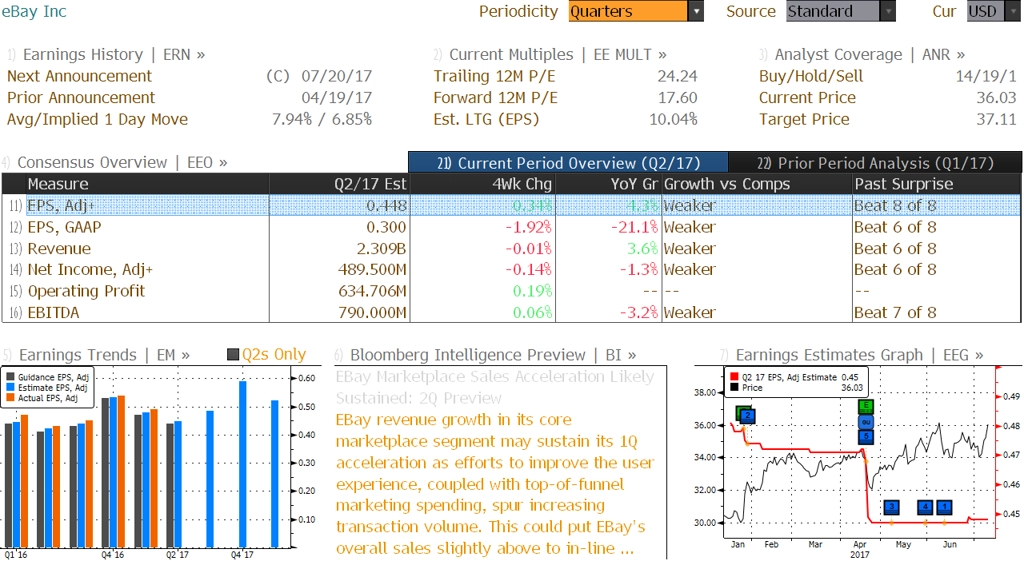Viewport: 1024px width, 561px height.
Task: Click the blue event marker numbered 1
Action: point(944,507)
